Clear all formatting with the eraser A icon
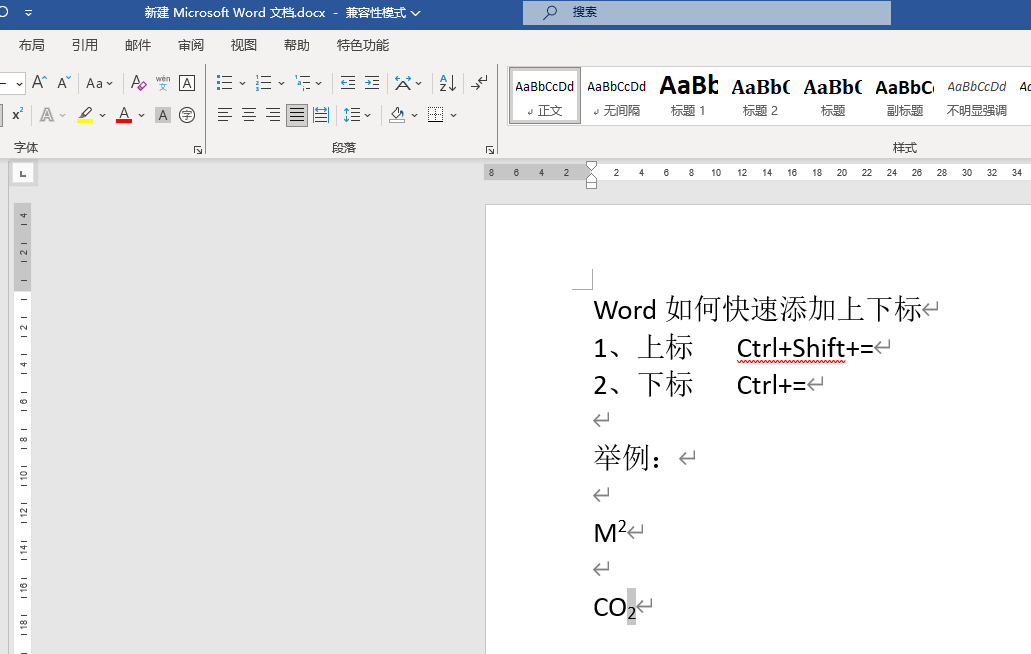 (138, 83)
